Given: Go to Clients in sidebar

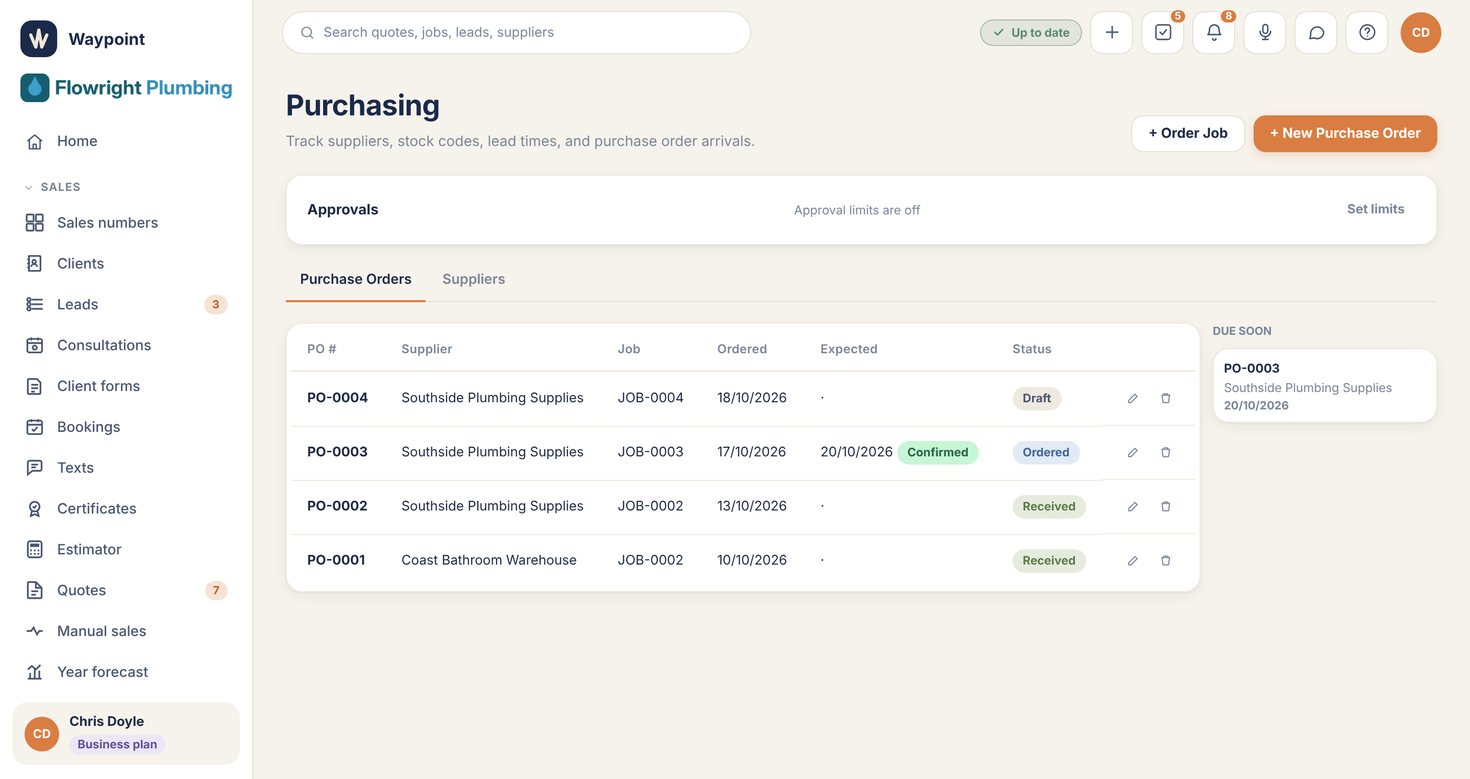Looking at the screenshot, I should pyautogui.click(x=126, y=263).
